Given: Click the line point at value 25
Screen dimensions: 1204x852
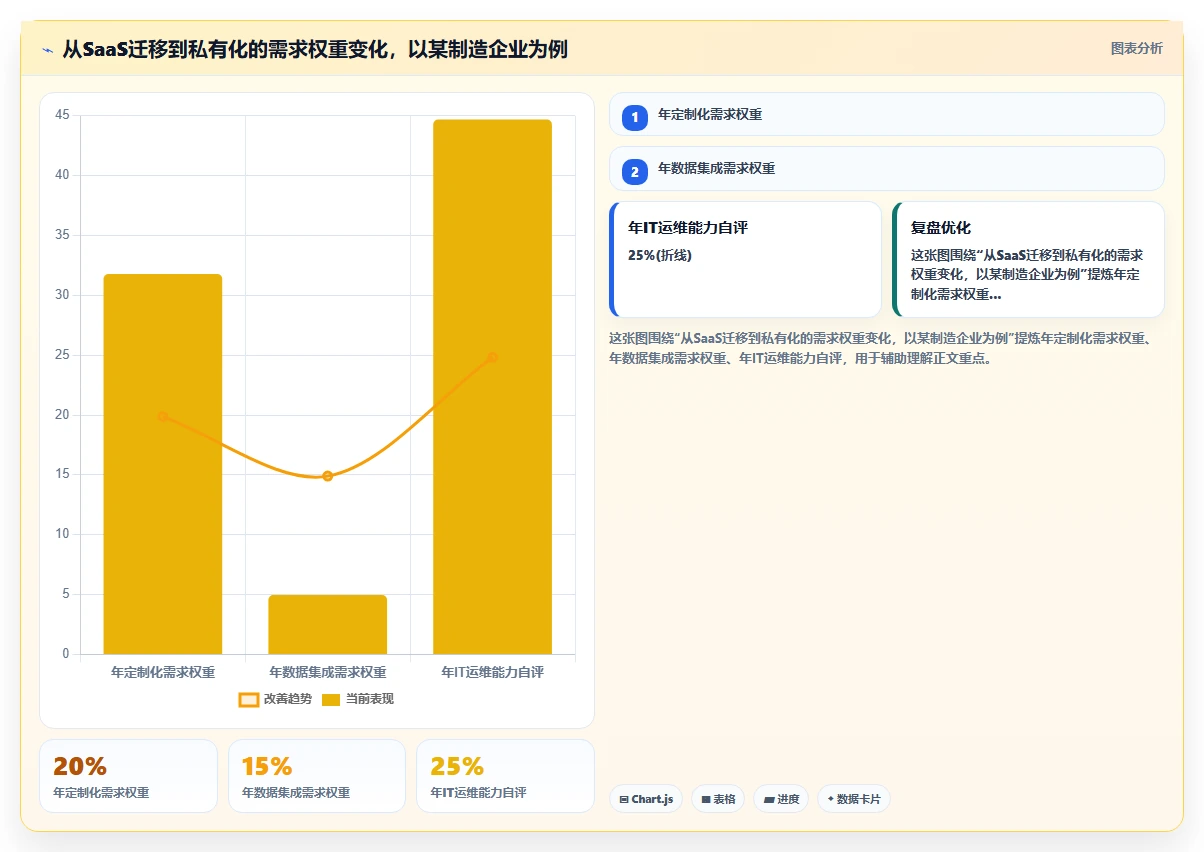Looking at the screenshot, I should (x=492, y=357).
